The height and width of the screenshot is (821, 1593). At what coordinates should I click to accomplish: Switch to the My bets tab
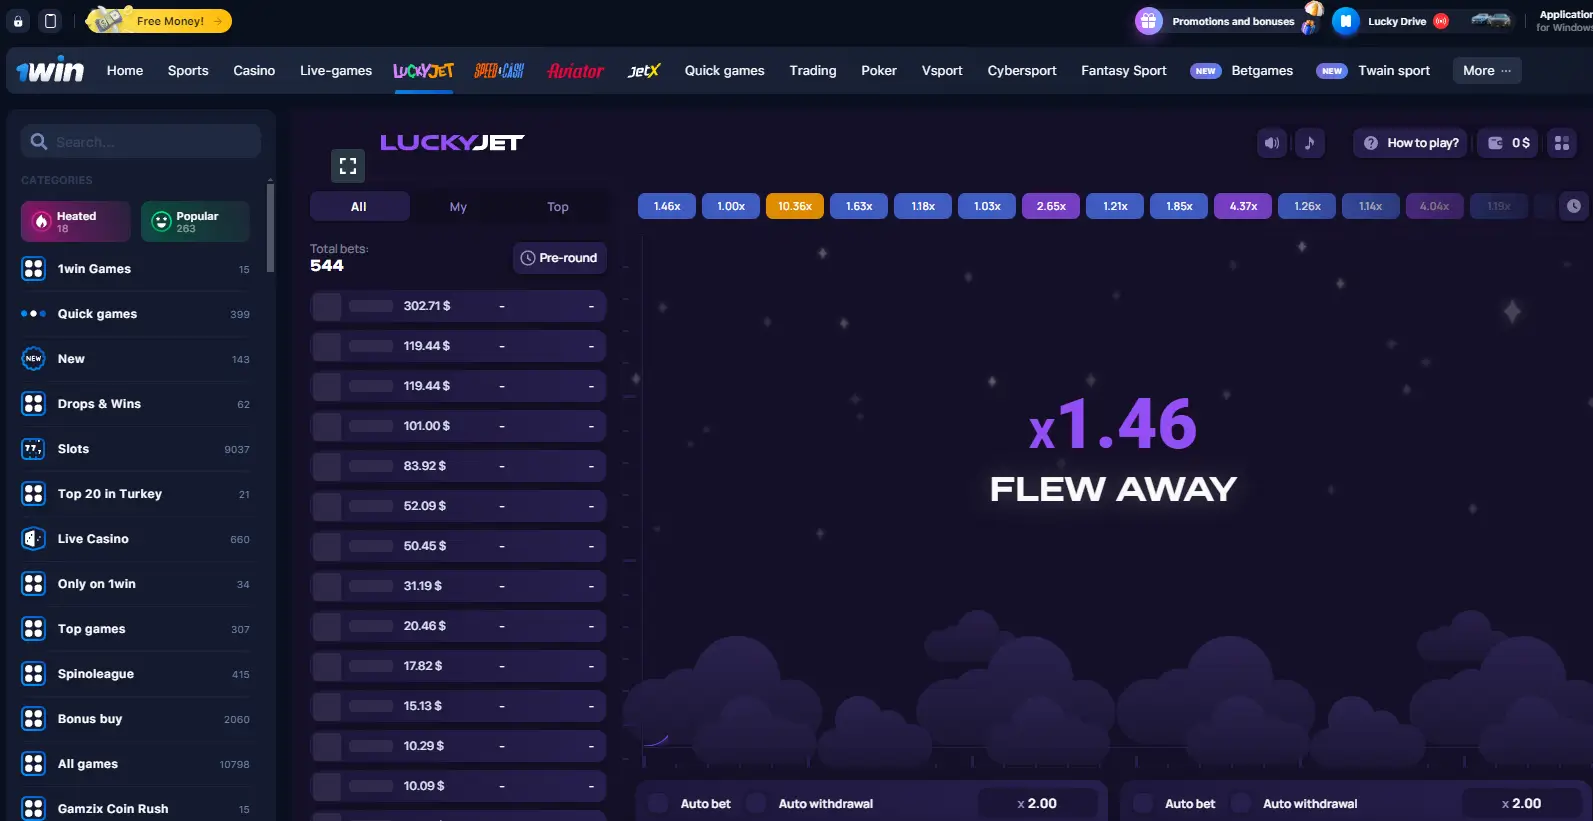458,207
